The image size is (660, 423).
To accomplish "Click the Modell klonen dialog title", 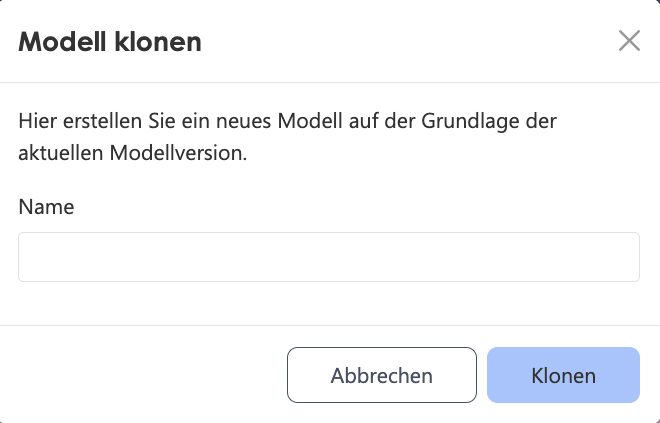I will click(110, 42).
